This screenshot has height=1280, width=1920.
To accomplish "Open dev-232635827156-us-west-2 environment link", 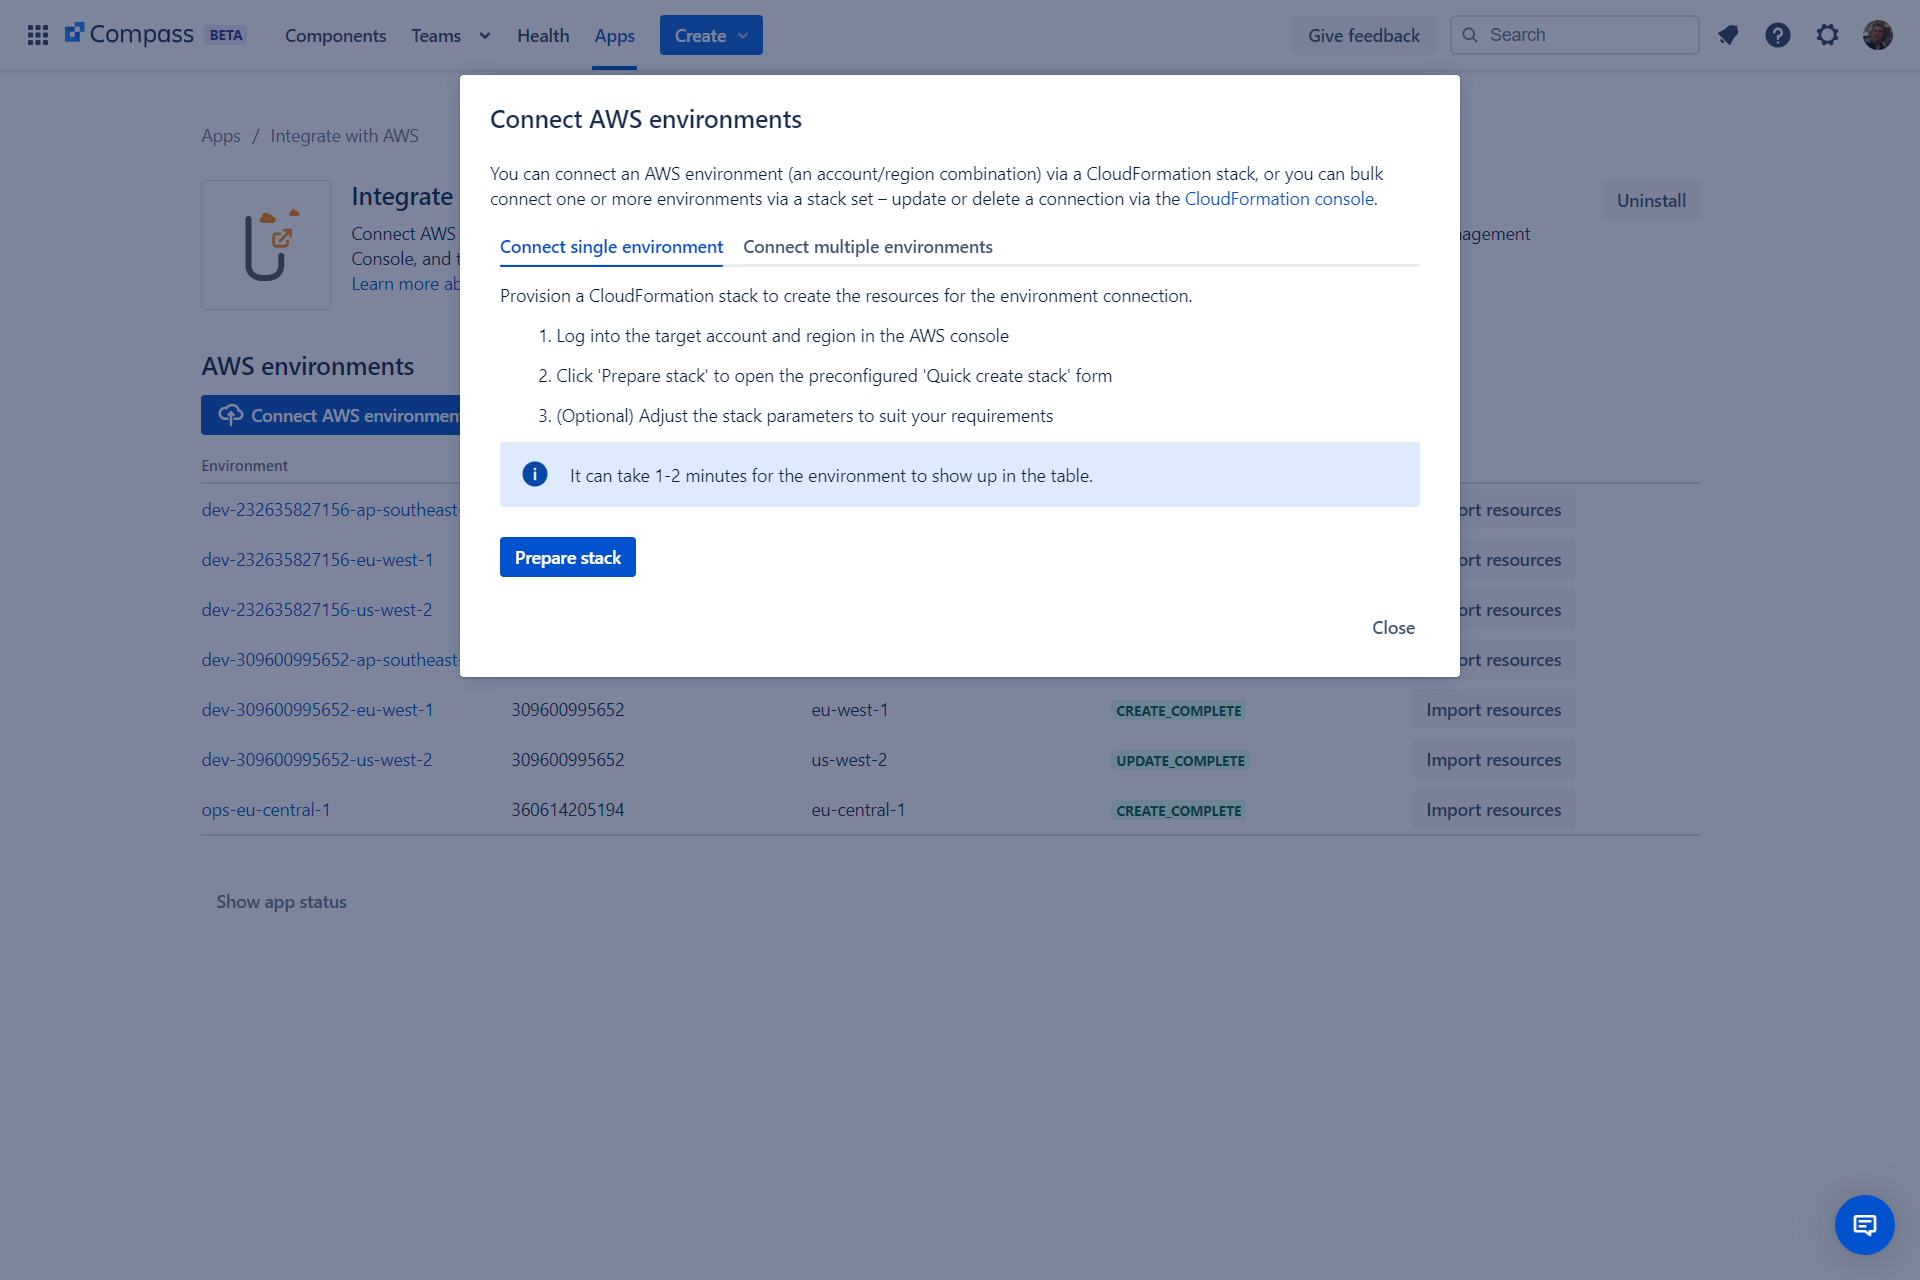I will pyautogui.click(x=317, y=609).
